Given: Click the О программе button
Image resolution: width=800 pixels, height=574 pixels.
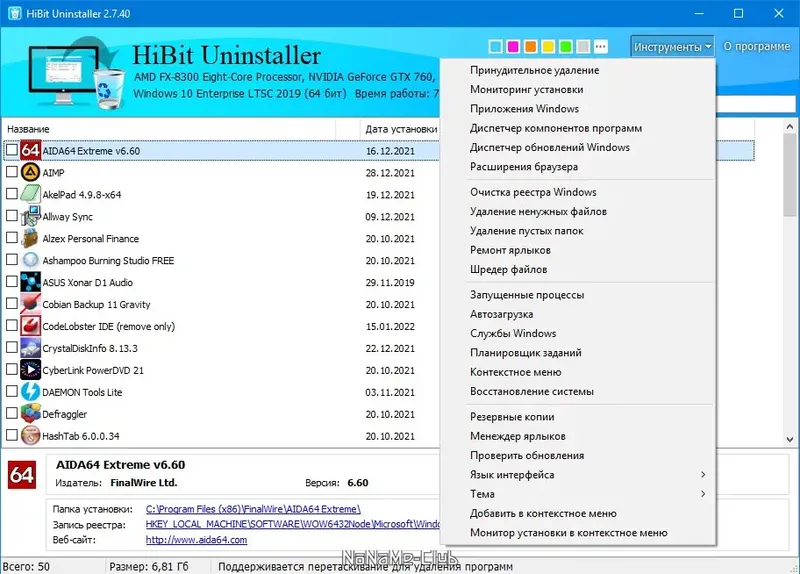Looking at the screenshot, I should [x=757, y=46].
